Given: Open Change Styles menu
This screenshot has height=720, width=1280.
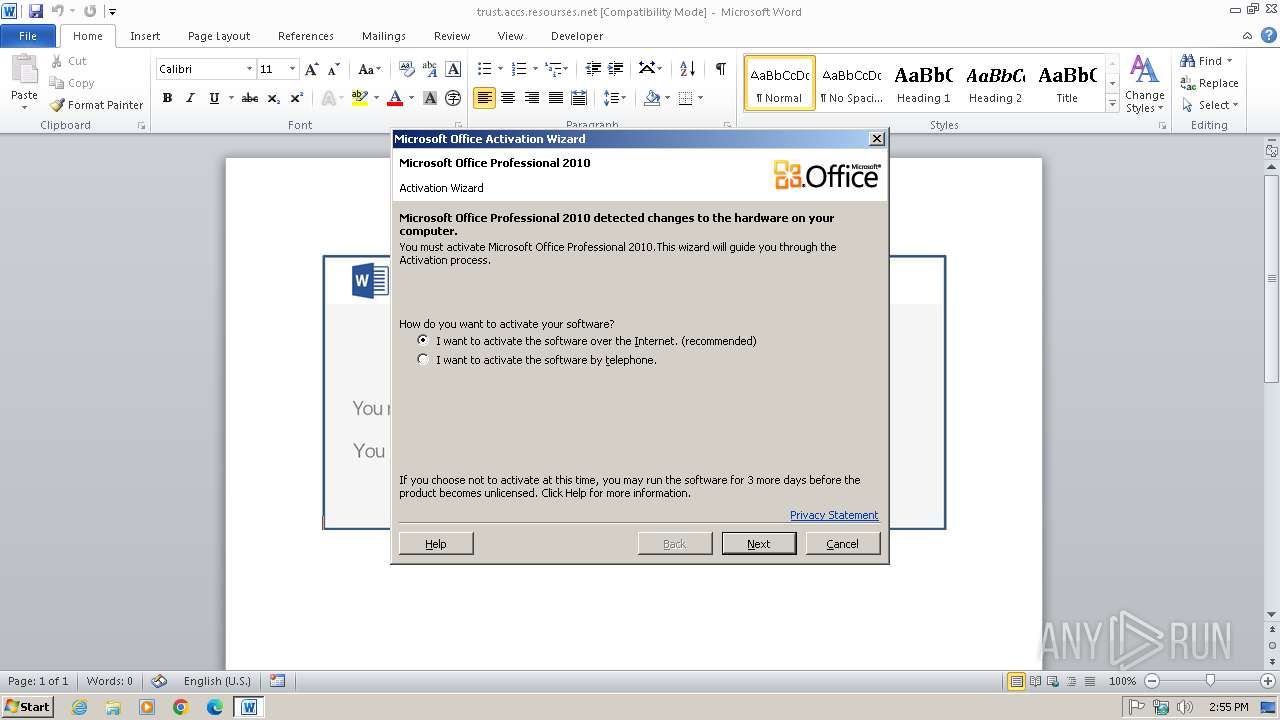Looking at the screenshot, I should point(1145,84).
